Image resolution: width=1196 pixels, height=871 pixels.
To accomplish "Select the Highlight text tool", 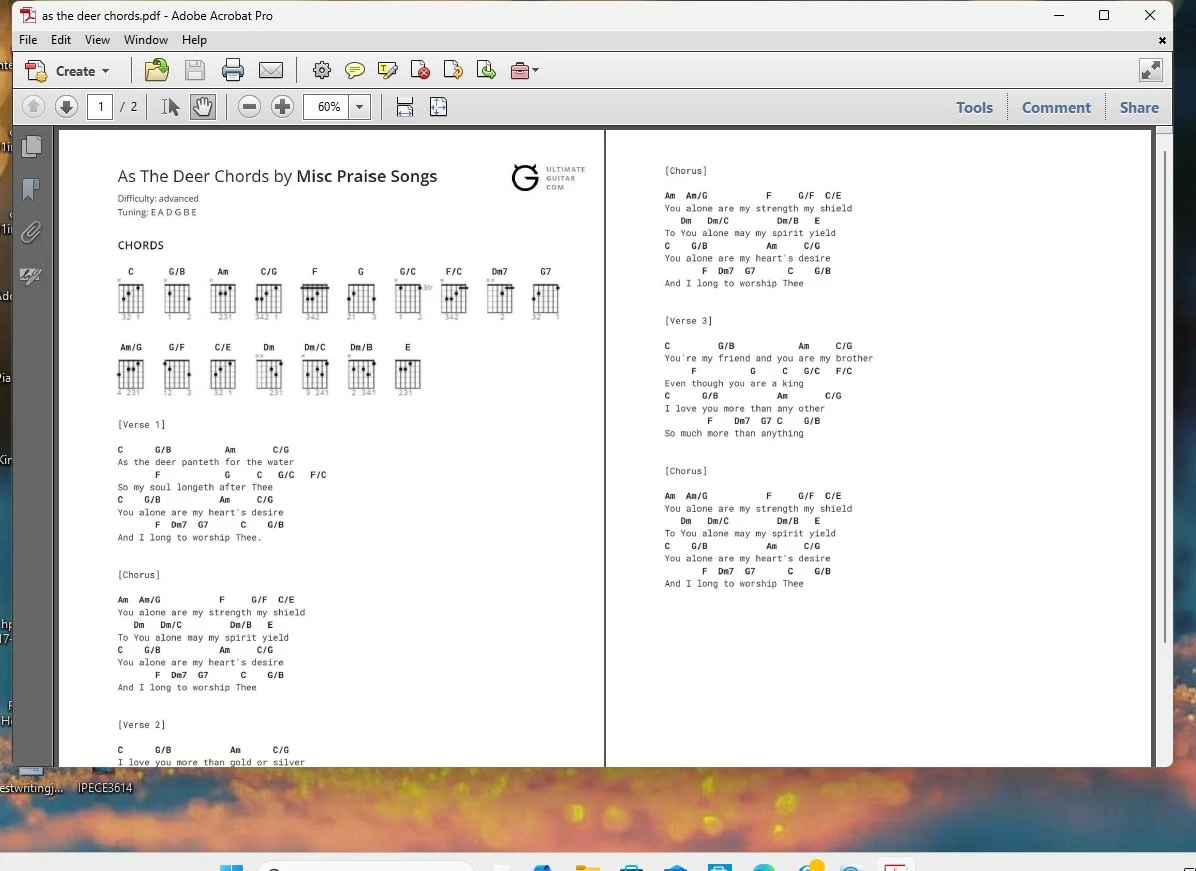I will coord(387,71).
